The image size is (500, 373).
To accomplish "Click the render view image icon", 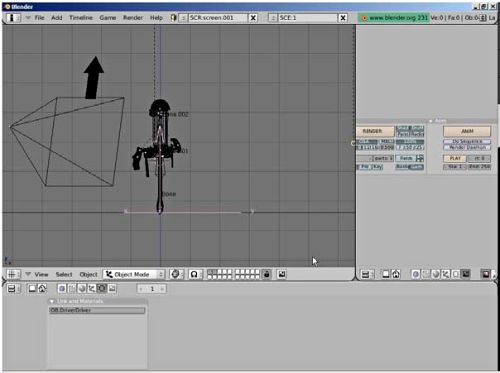I will click(282, 274).
